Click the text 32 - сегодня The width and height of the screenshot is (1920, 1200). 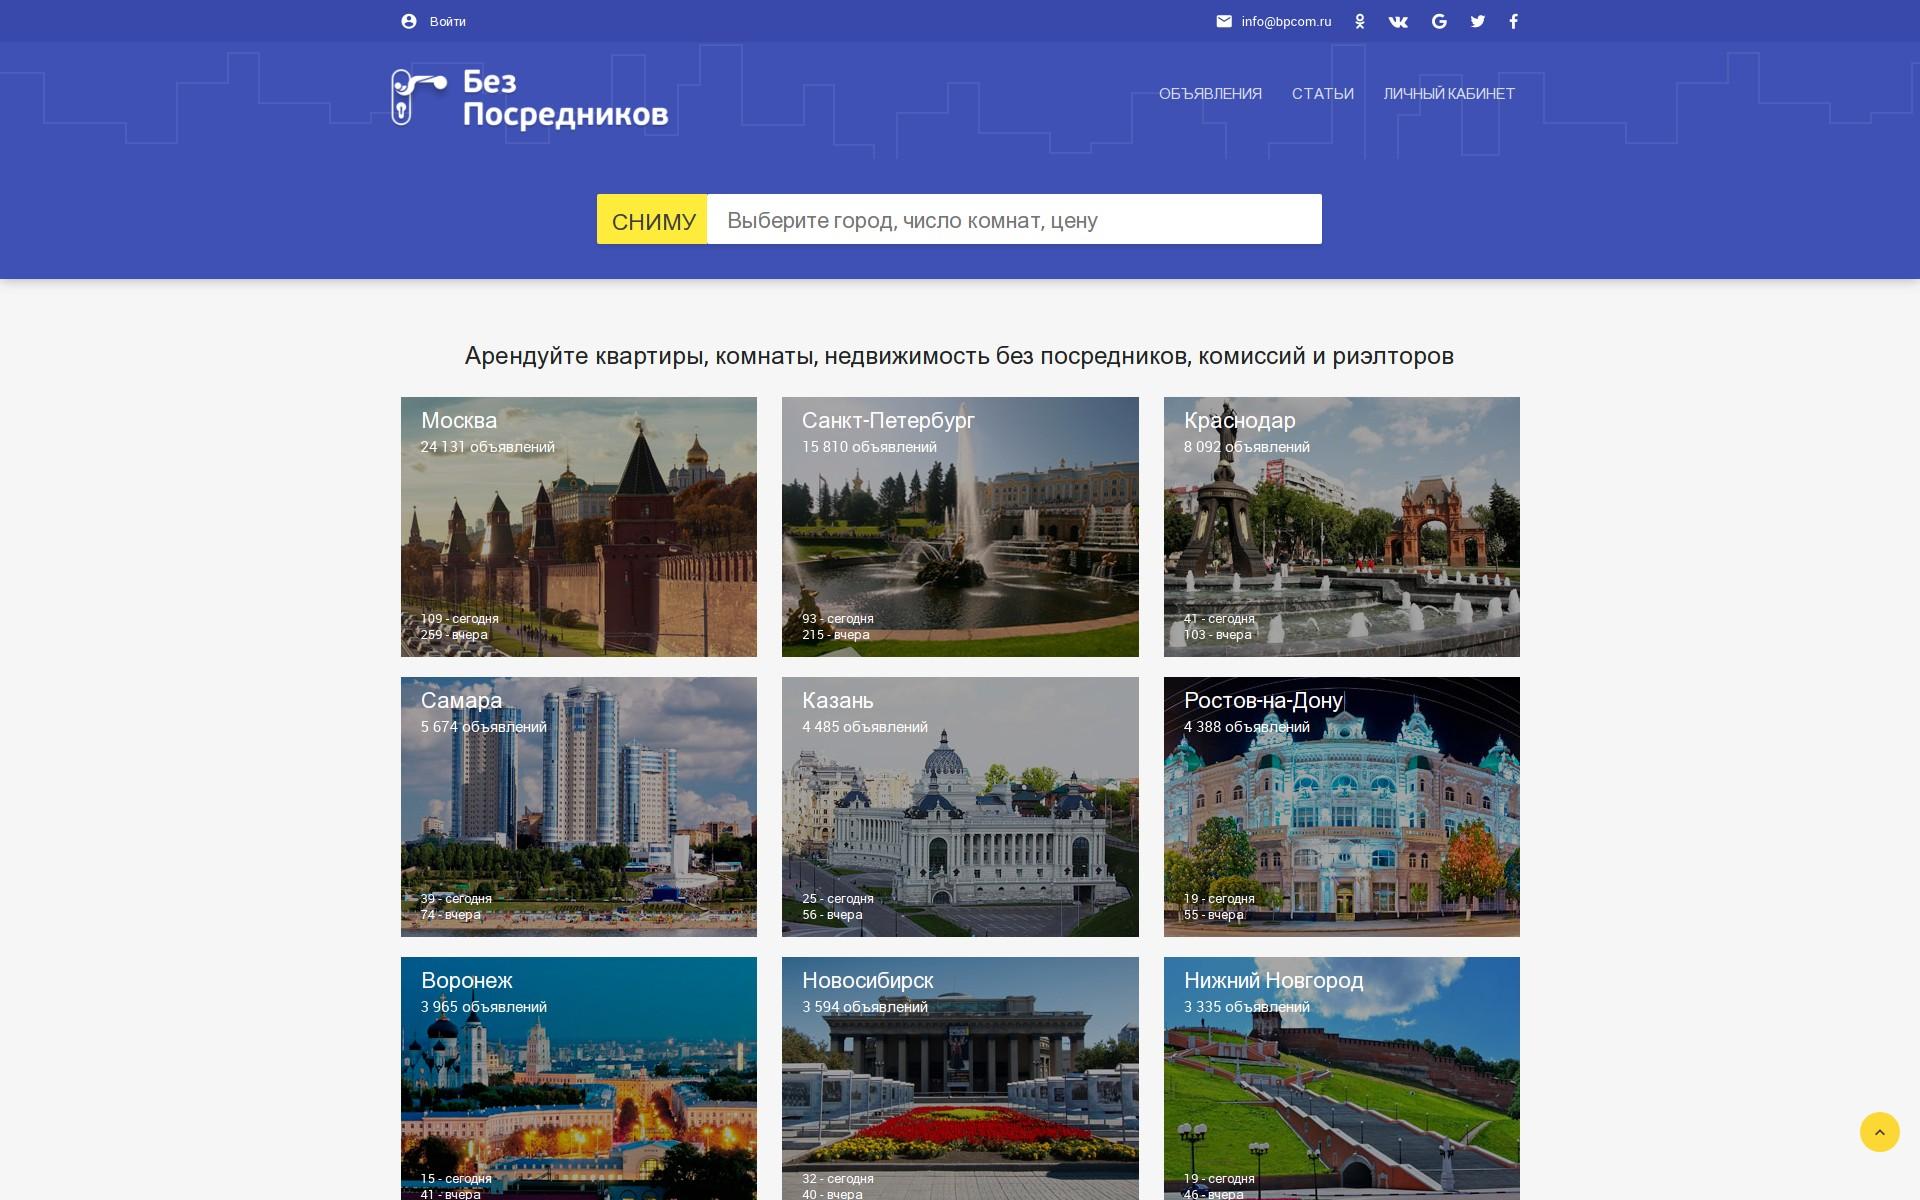(x=837, y=1179)
